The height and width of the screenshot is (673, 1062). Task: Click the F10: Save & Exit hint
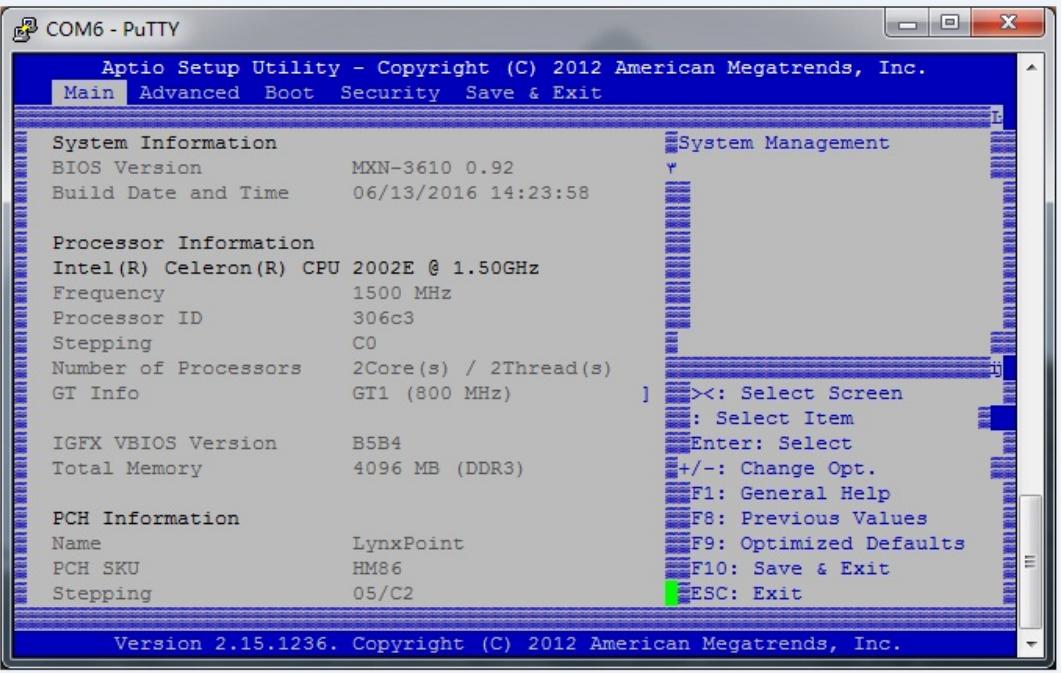[790, 569]
